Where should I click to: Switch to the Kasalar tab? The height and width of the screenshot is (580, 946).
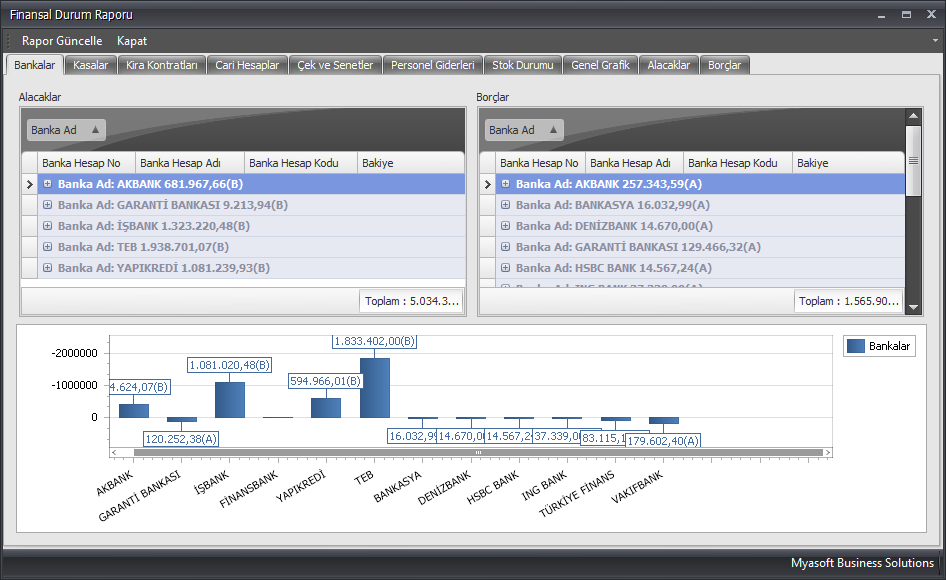tap(90, 65)
